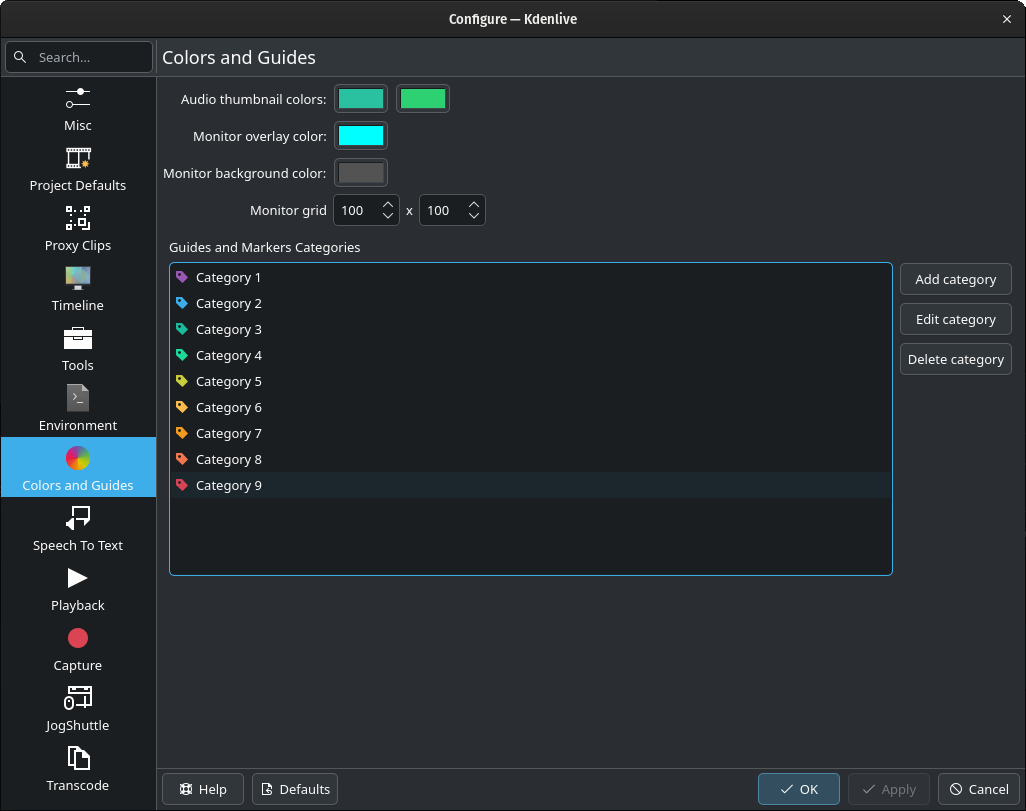Open the Misc settings page
The height and width of the screenshot is (811, 1026).
78,109
